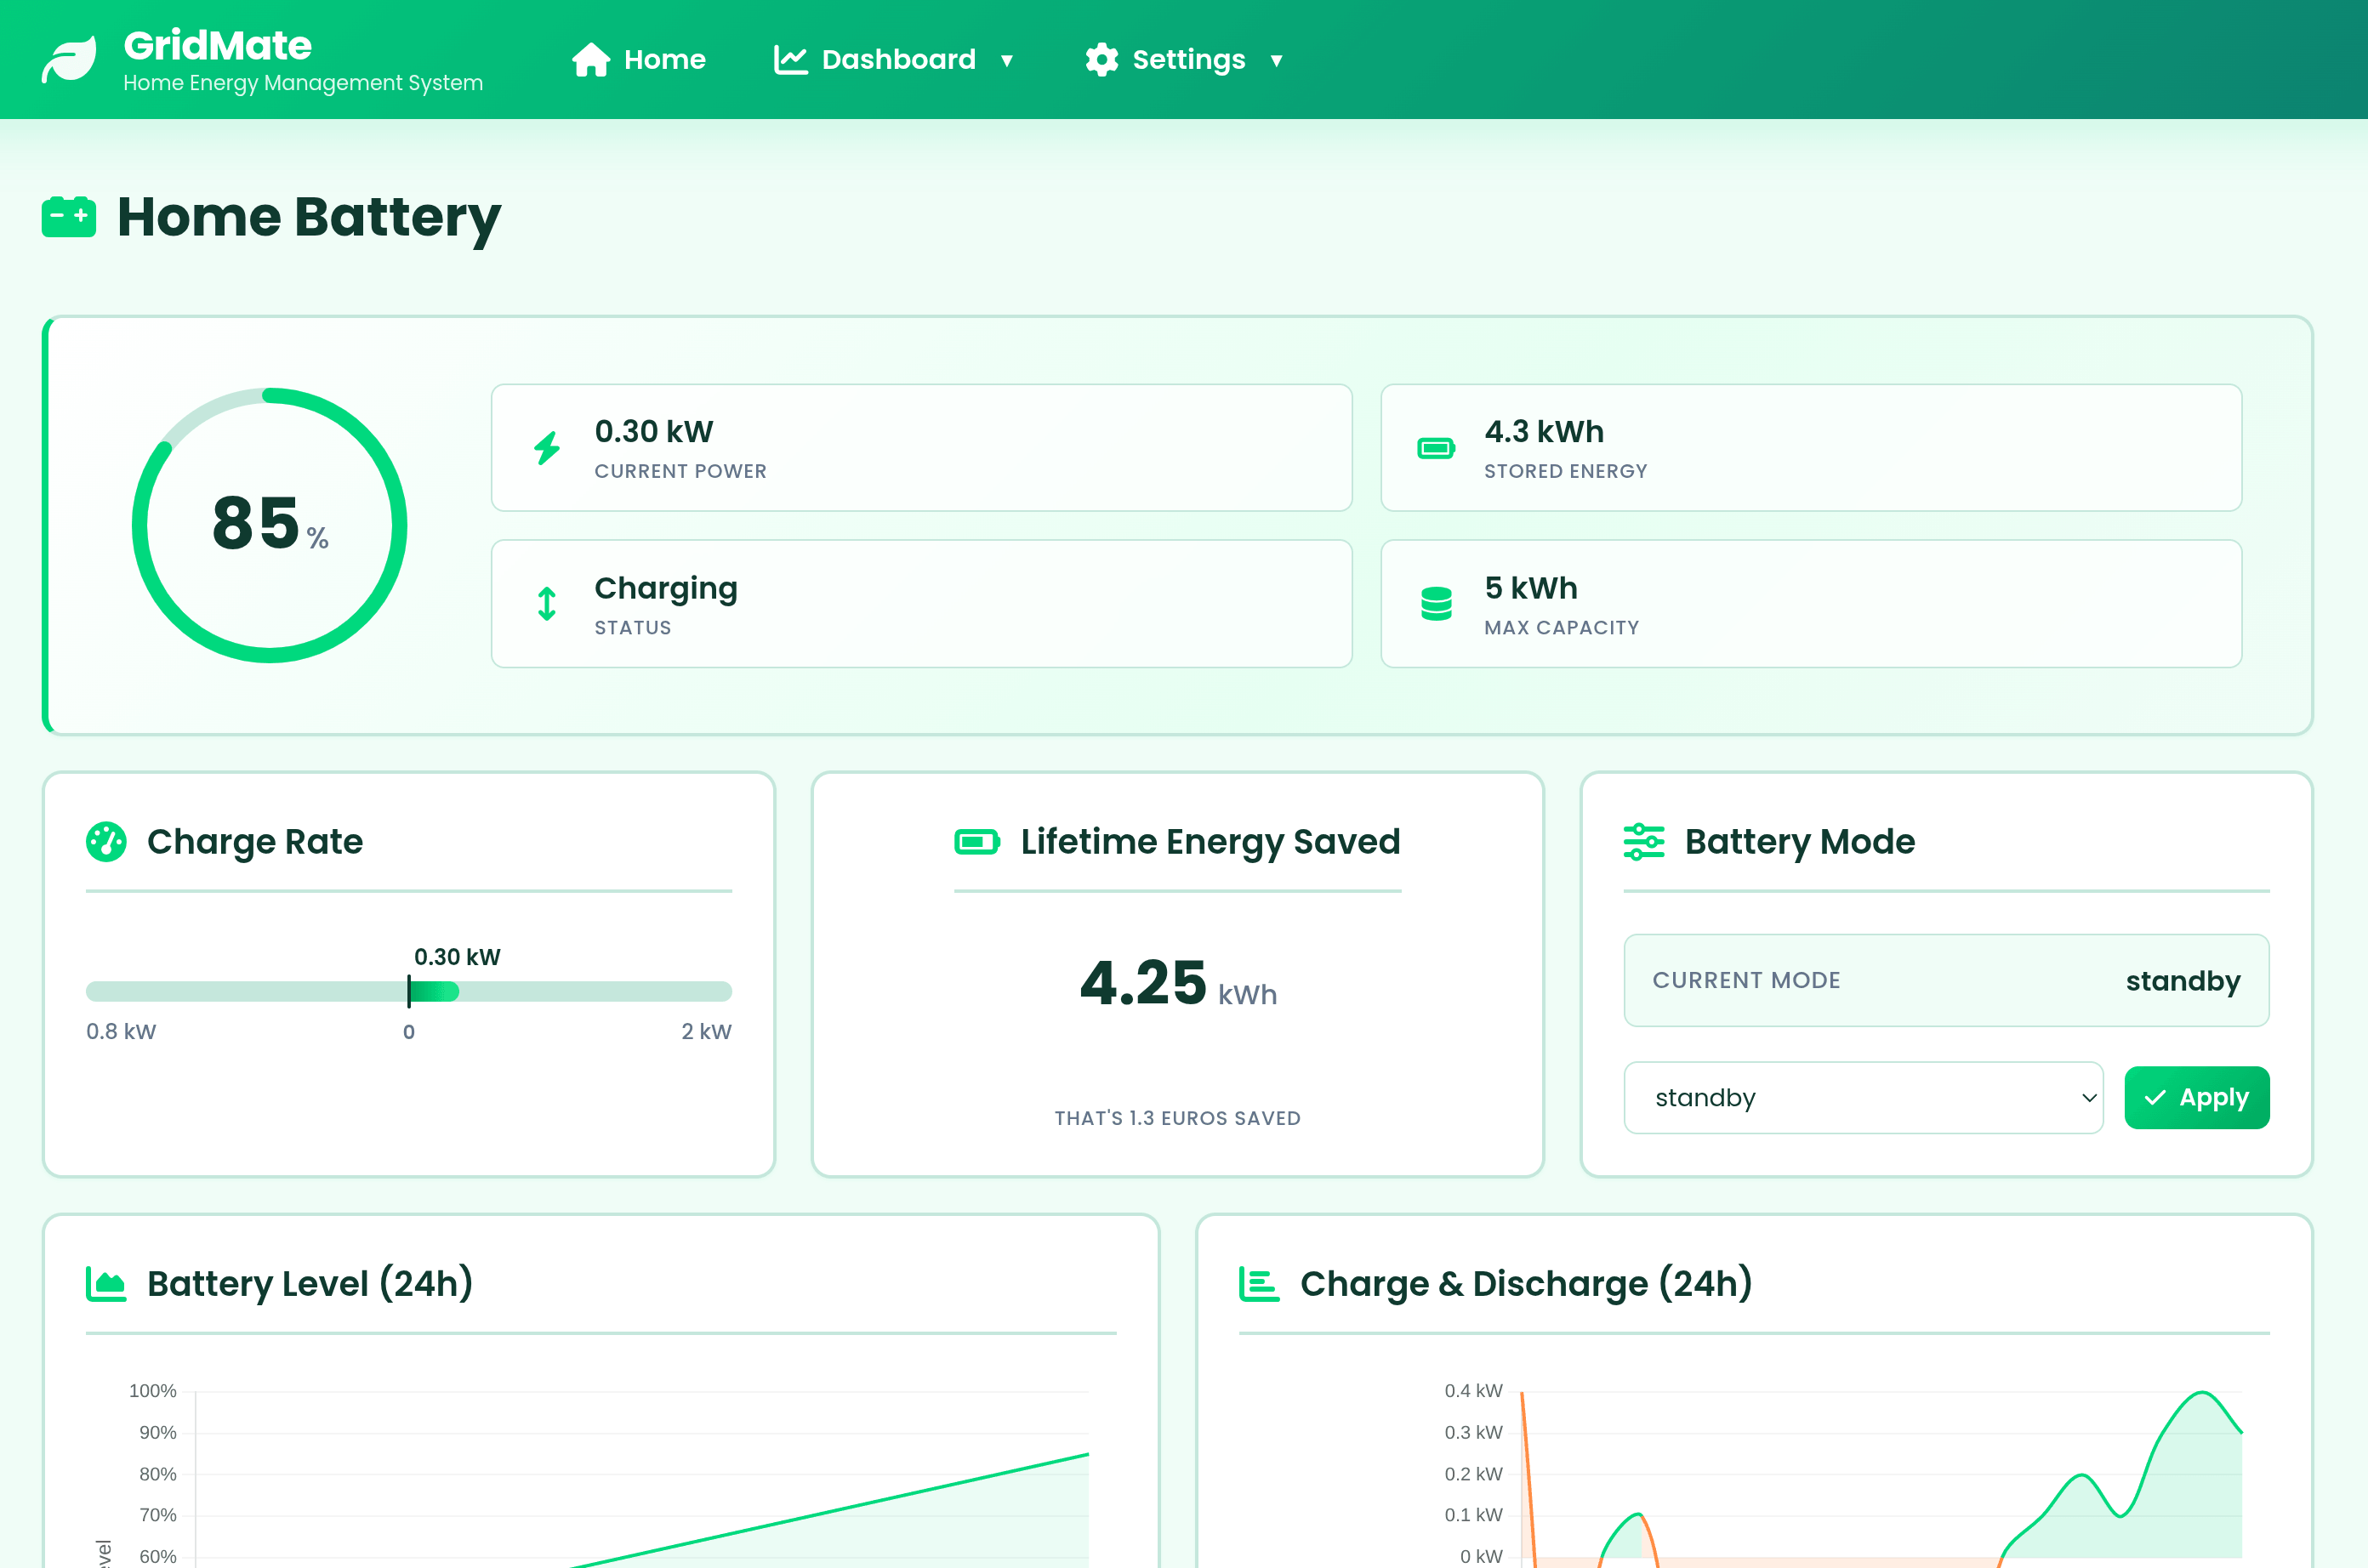Expand the Settings dropdown

pos(1185,59)
